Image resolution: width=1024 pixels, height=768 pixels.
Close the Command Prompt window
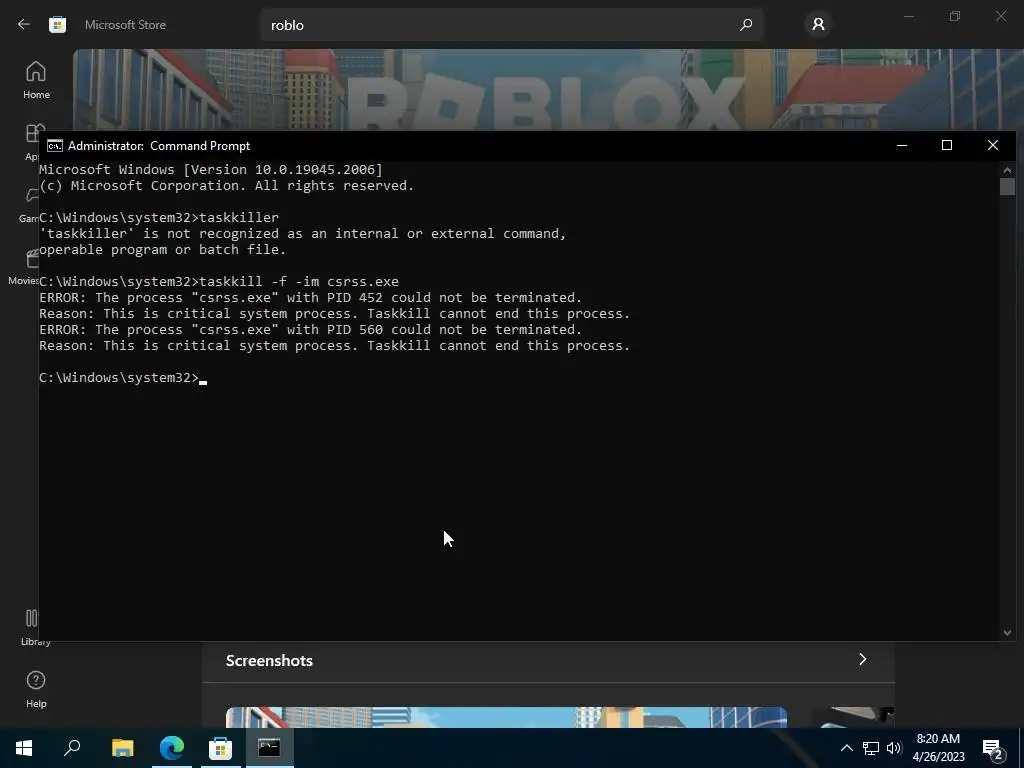(x=993, y=146)
